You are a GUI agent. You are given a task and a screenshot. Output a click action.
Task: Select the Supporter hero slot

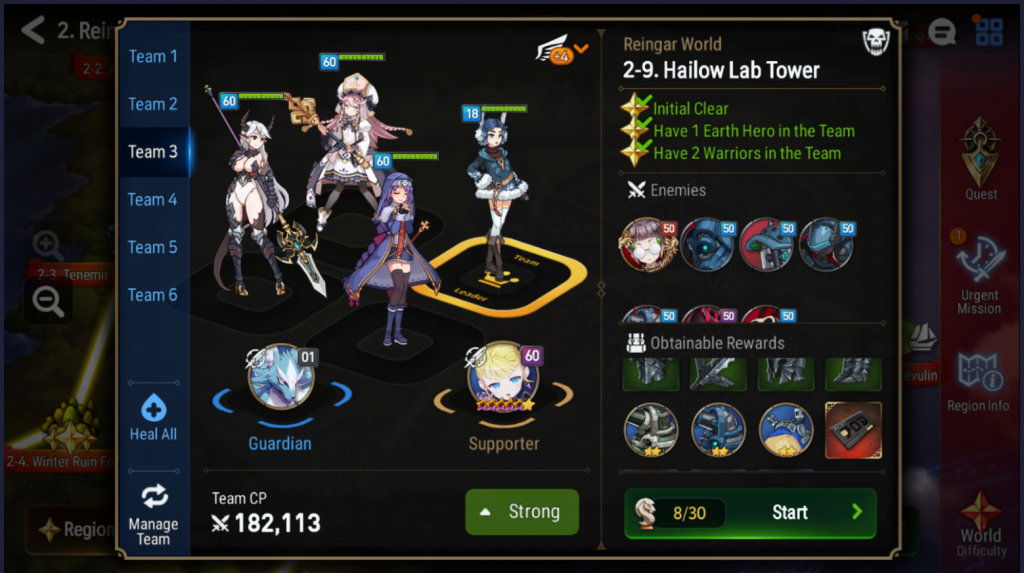[504, 378]
